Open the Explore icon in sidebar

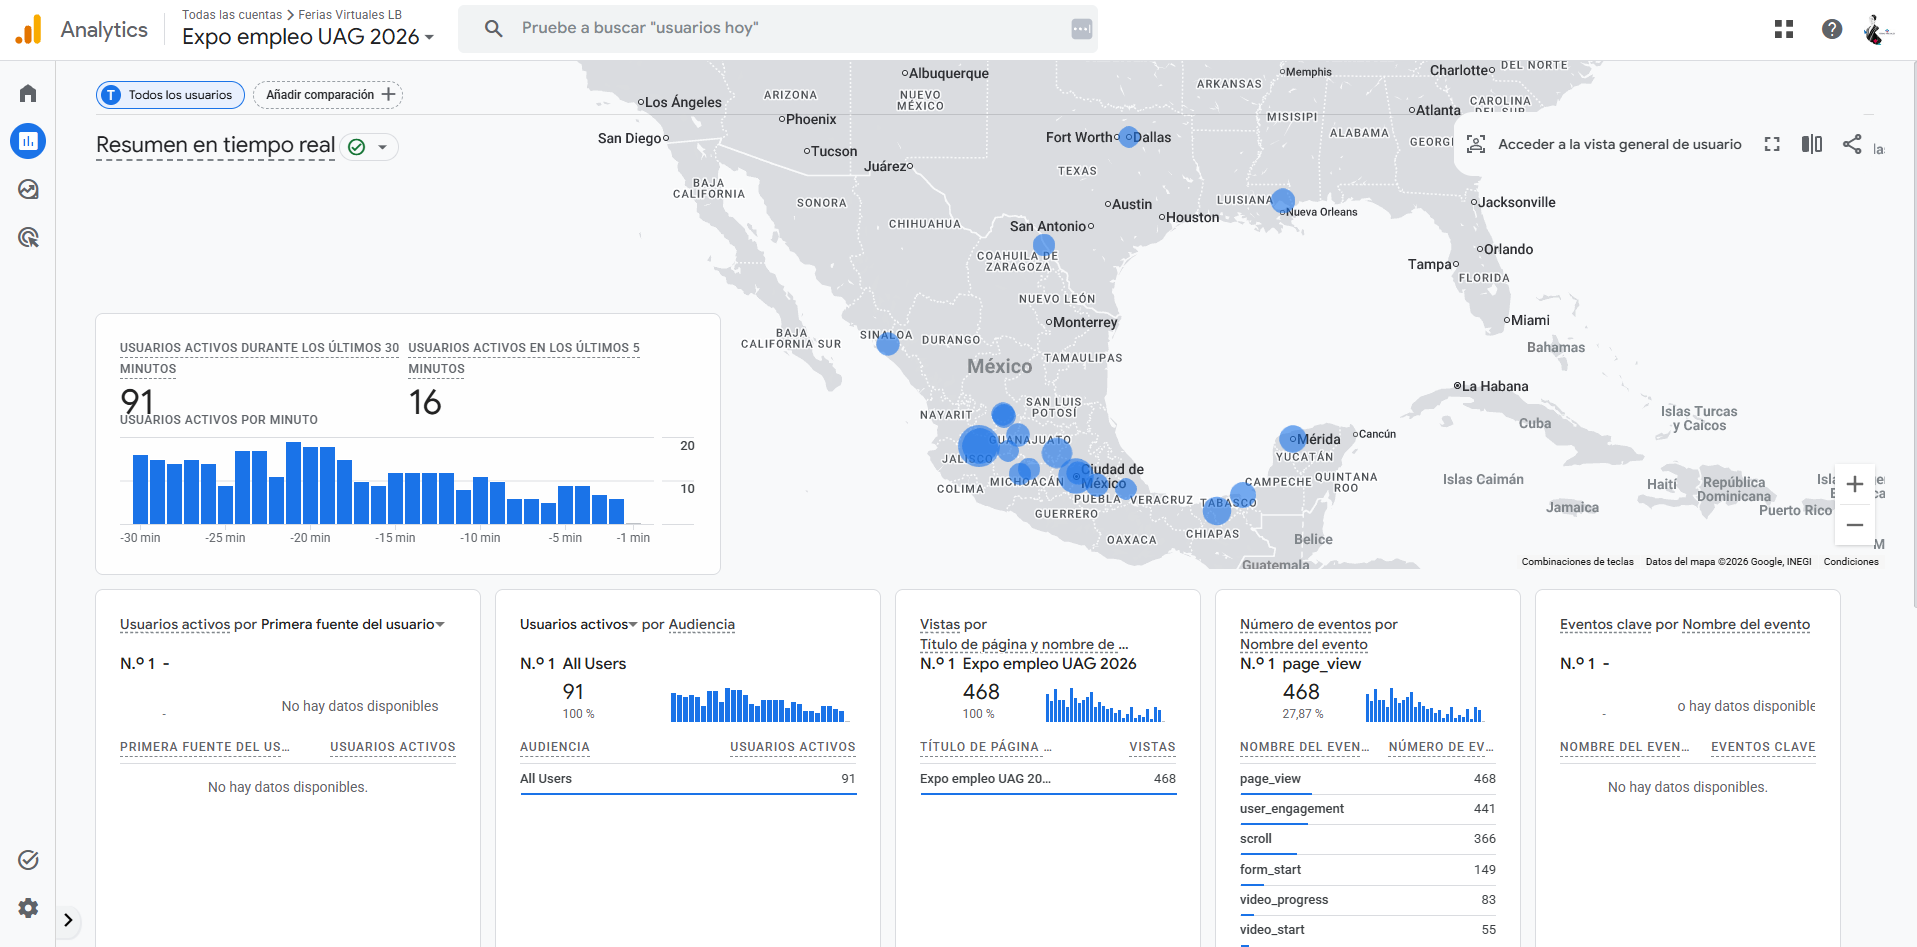point(28,189)
